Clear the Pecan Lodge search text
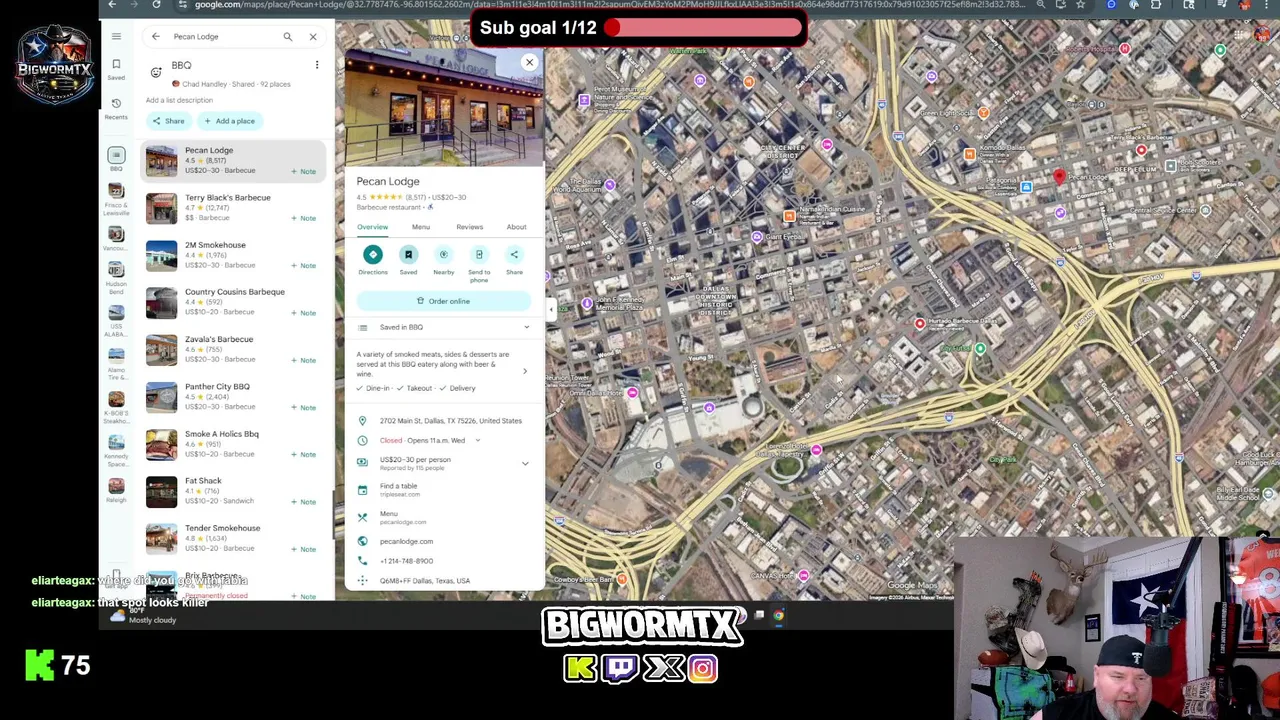 click(313, 37)
